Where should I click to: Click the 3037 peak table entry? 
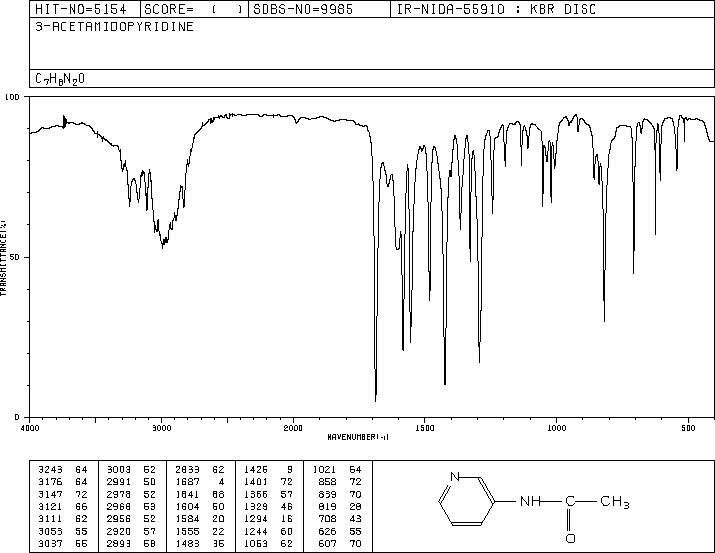[63, 543]
